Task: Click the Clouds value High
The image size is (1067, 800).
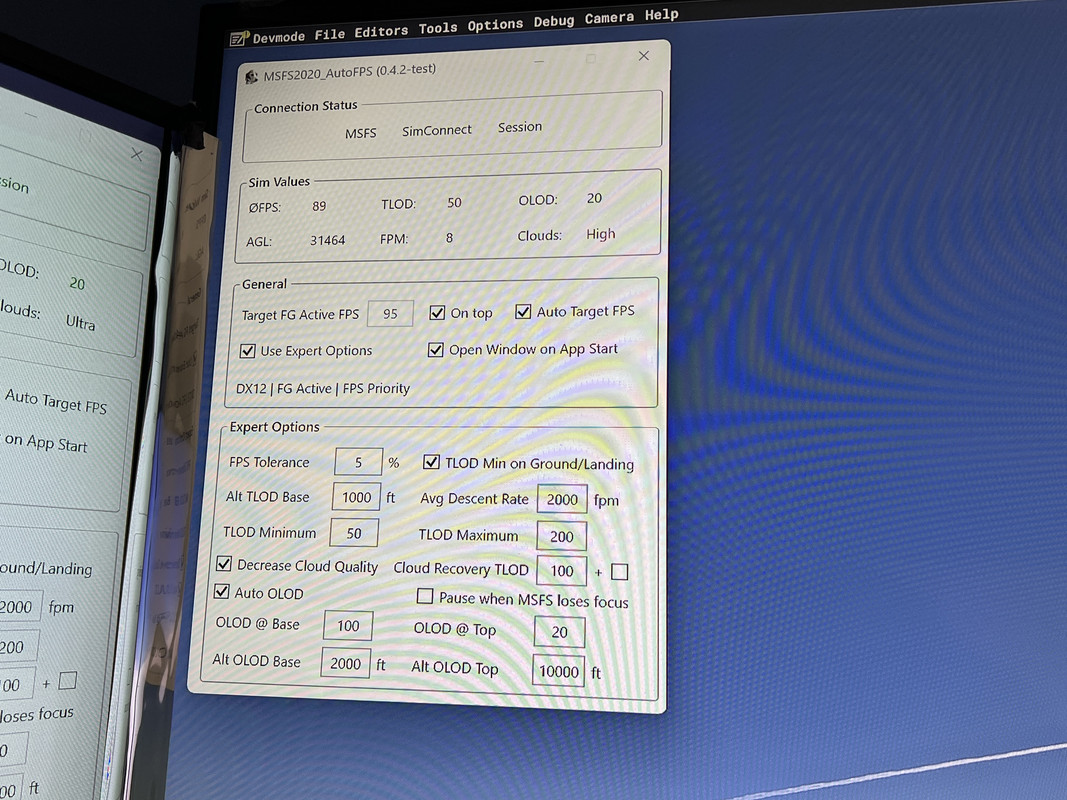Action: [x=601, y=234]
